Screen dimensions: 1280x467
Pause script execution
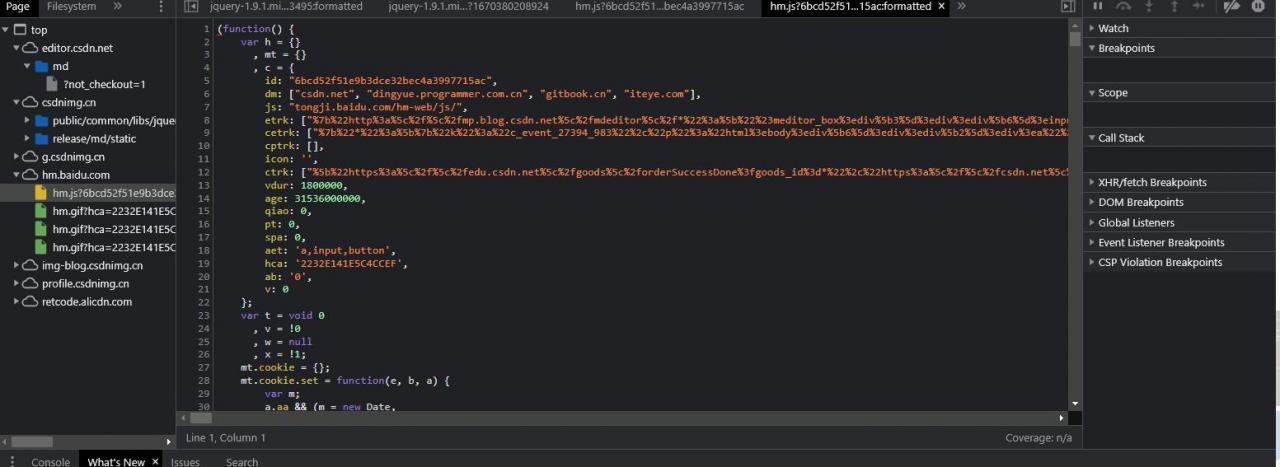[1097, 6]
